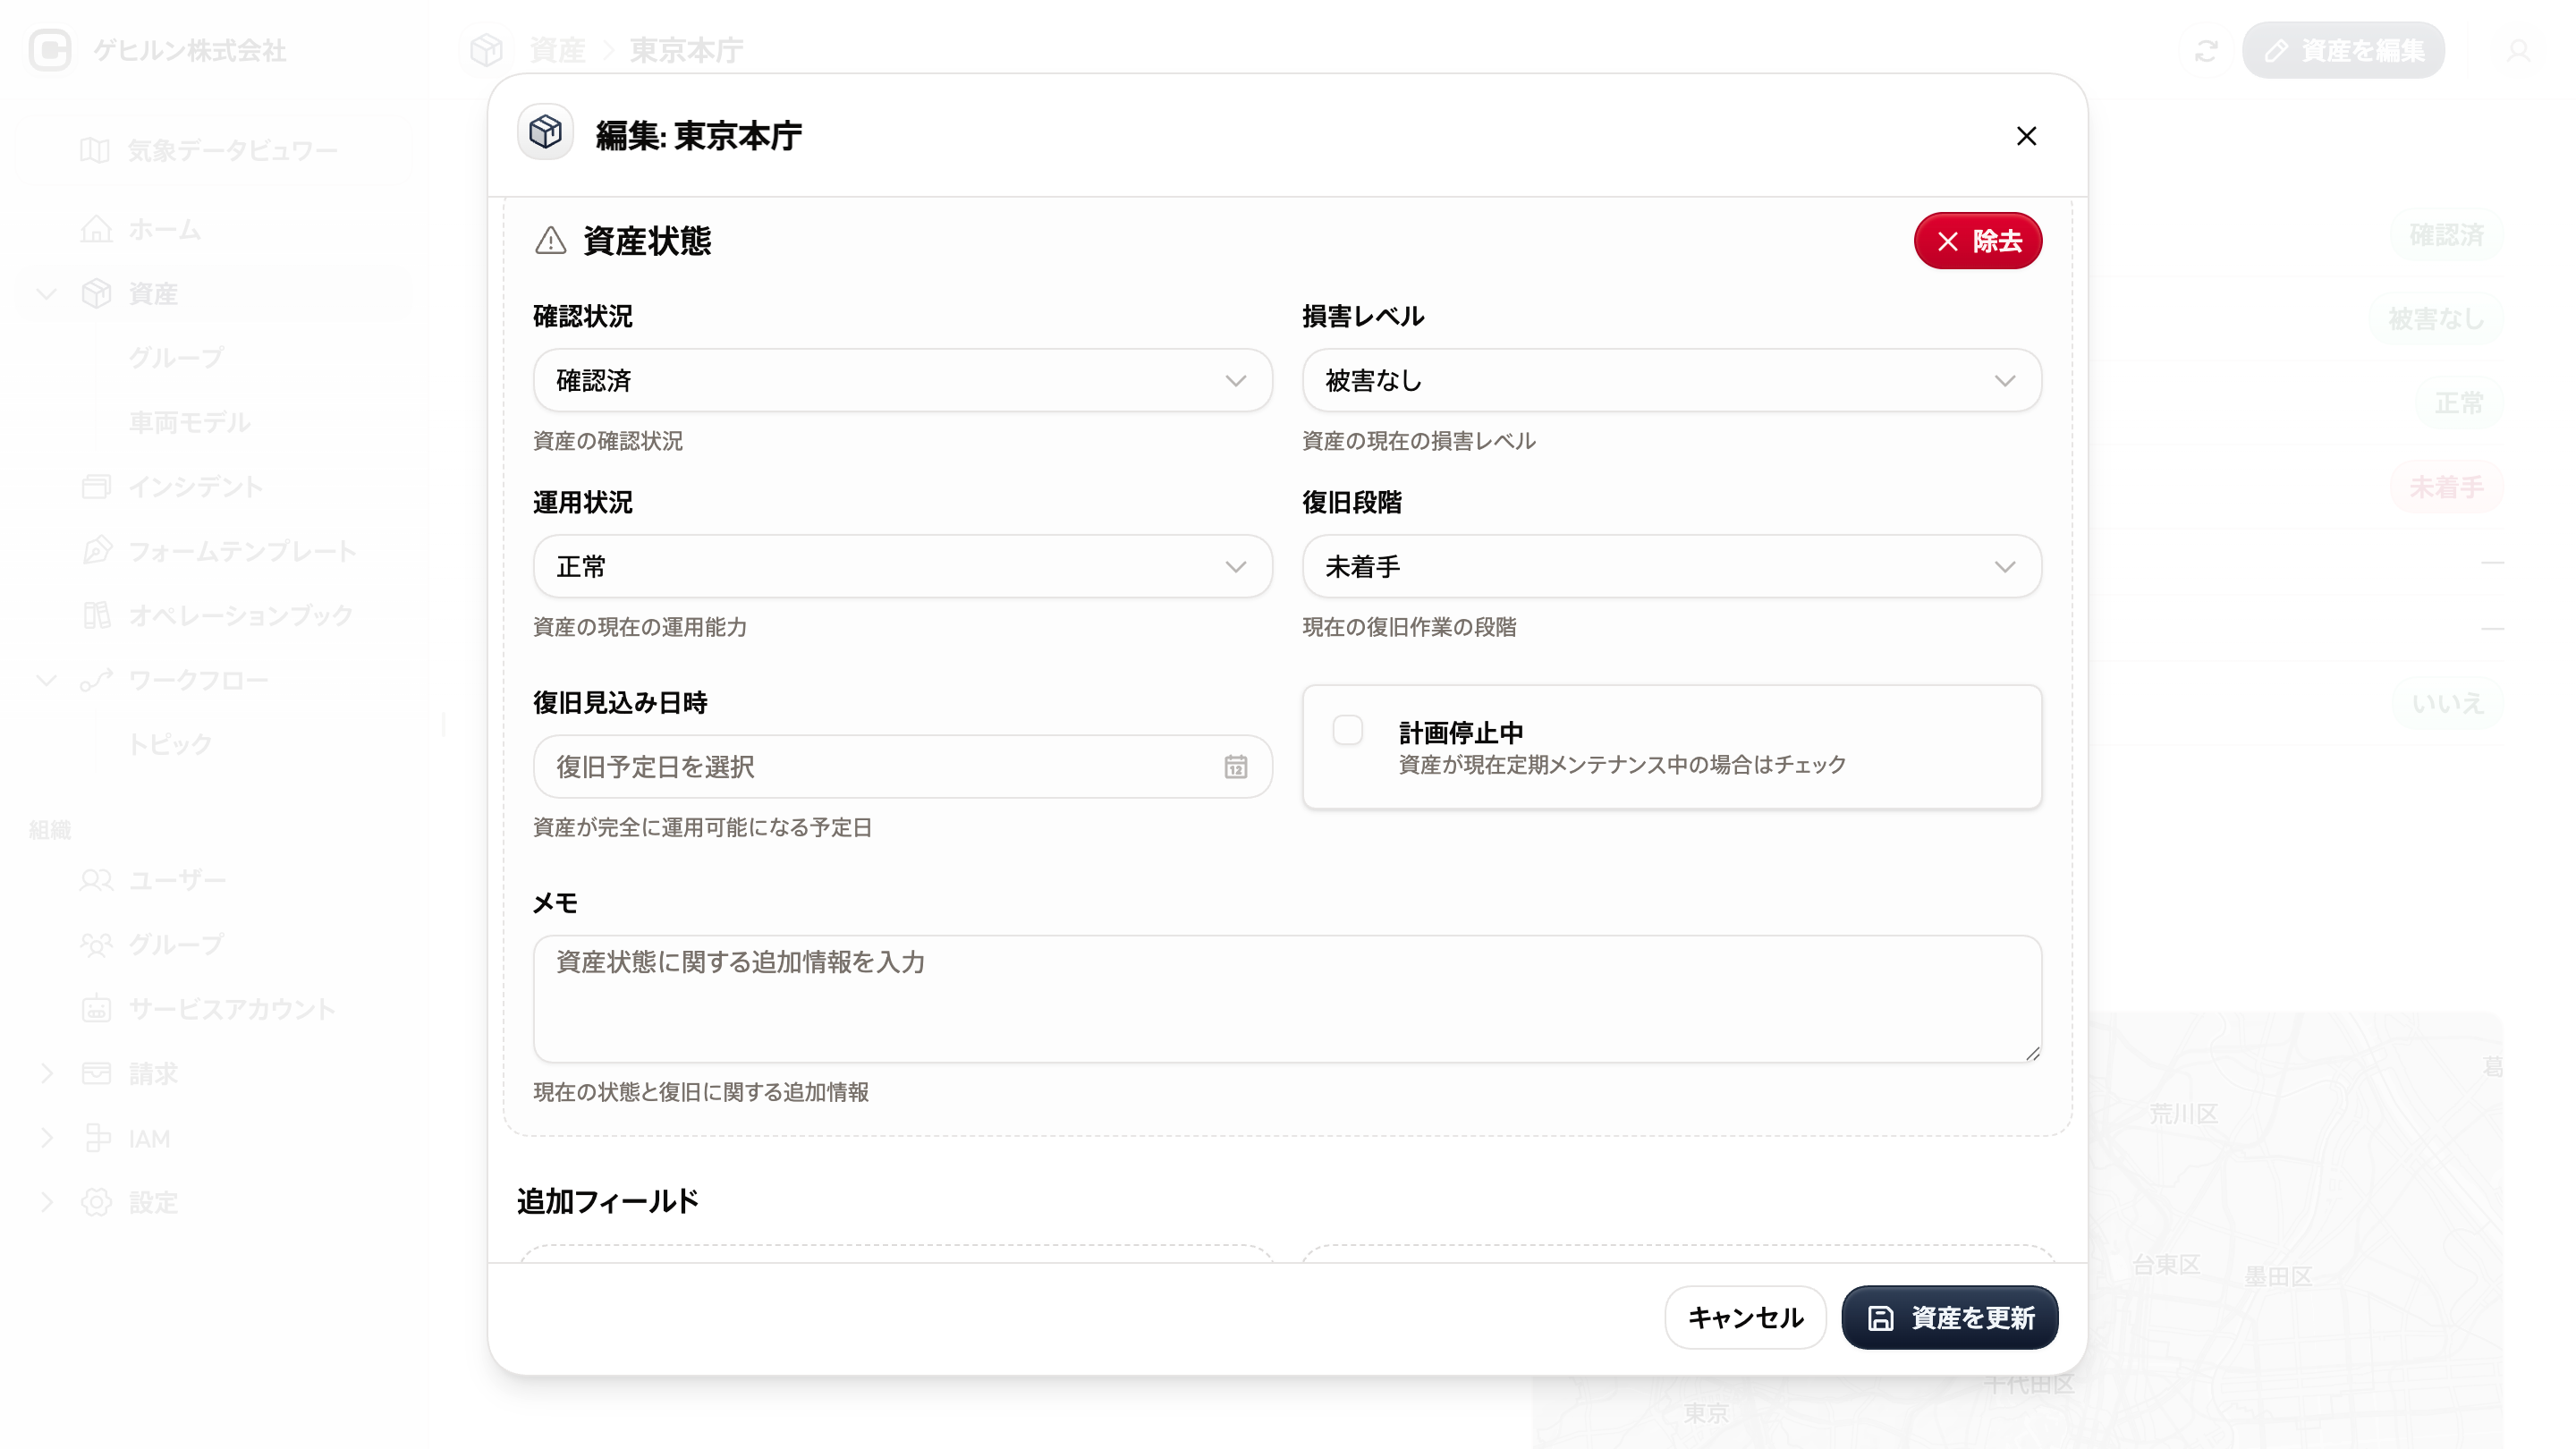Click the メモ textarea resize handle
Image resolution: width=2576 pixels, height=1449 pixels.
pos(2032,1053)
